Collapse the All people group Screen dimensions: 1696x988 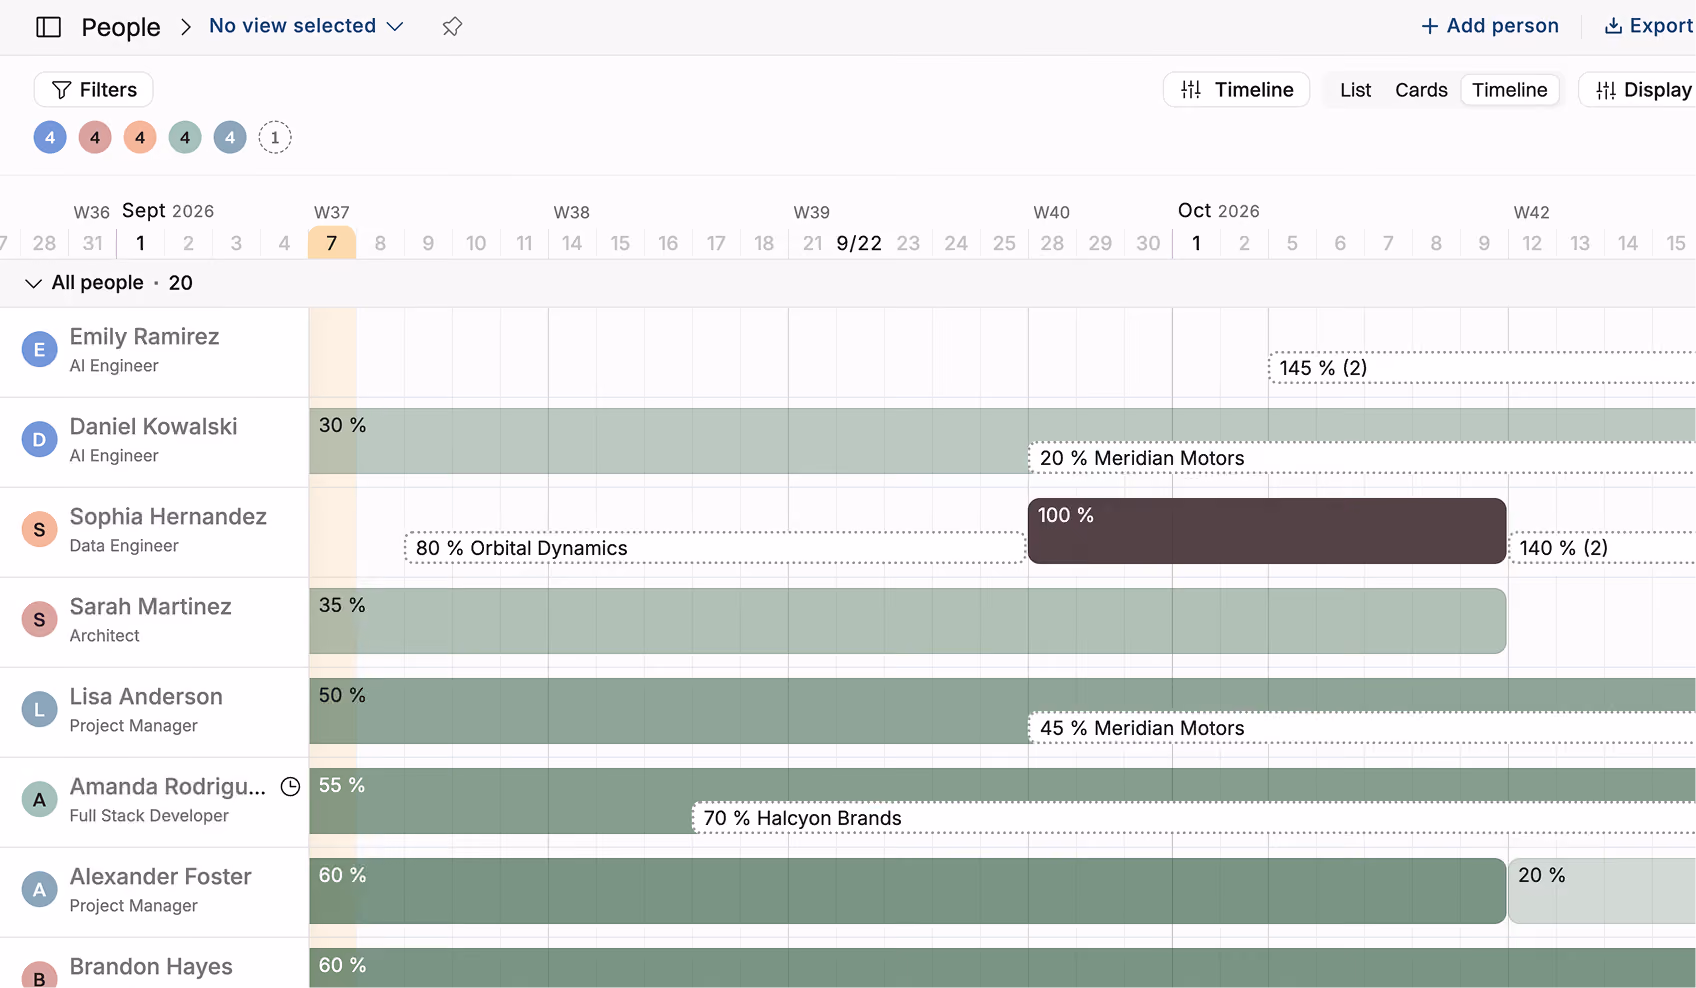click(33, 283)
